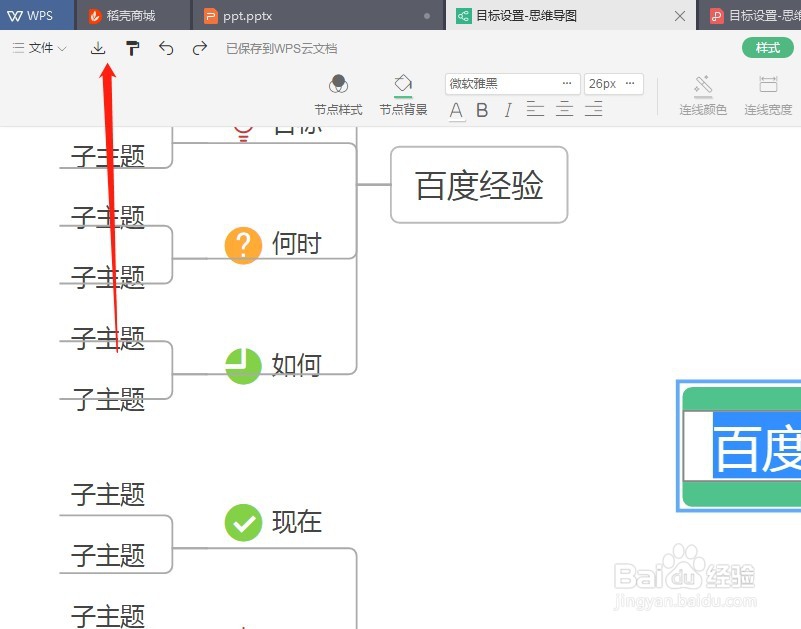Open the 连线宽度 line width tool

(768, 95)
